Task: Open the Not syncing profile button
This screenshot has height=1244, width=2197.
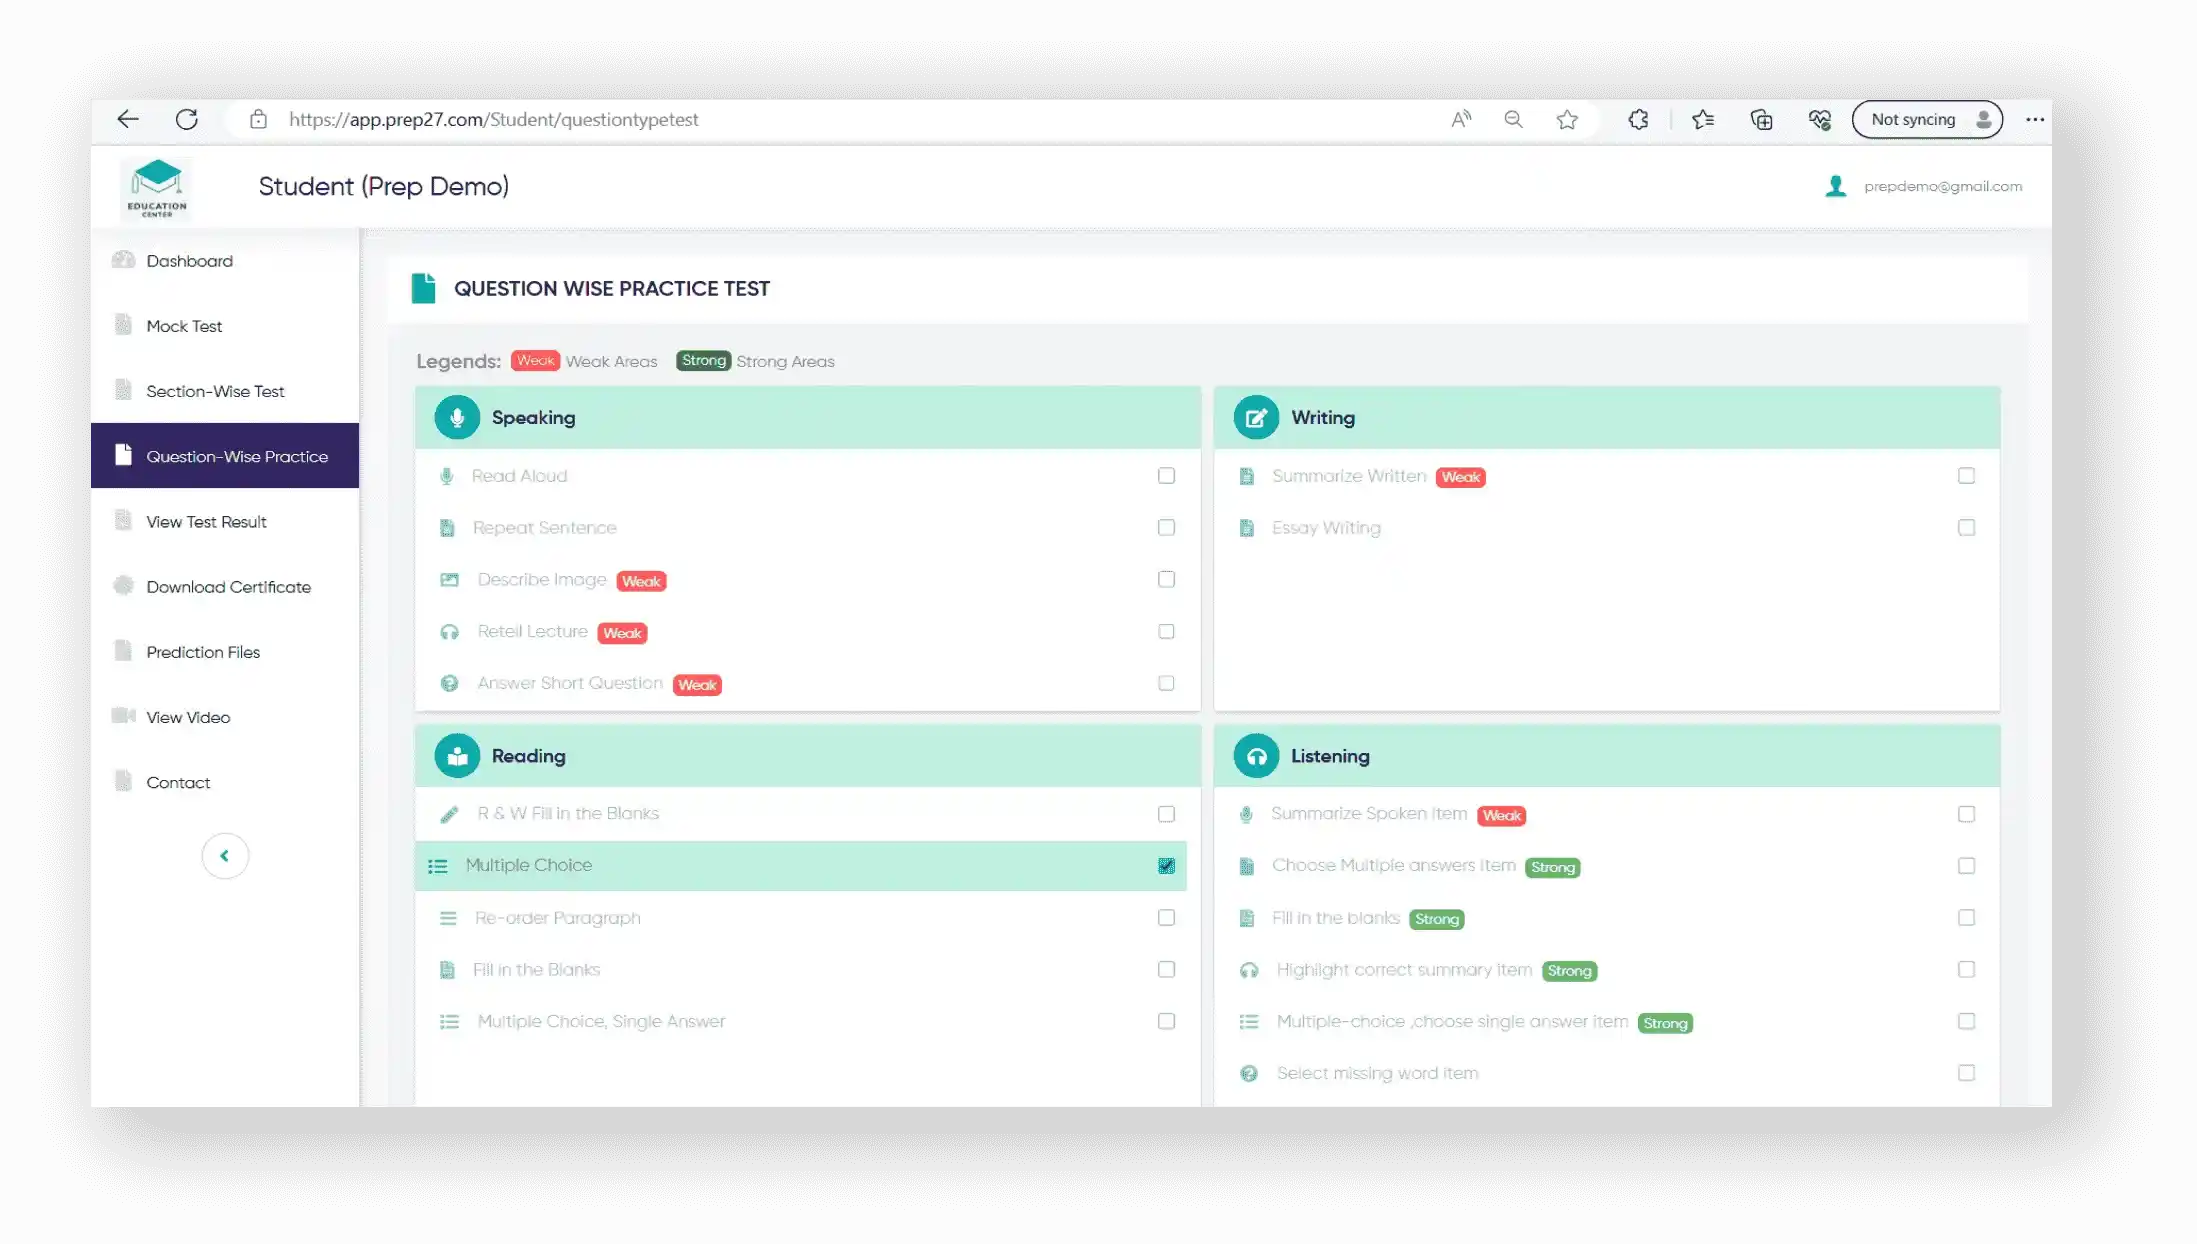Action: tap(1926, 120)
